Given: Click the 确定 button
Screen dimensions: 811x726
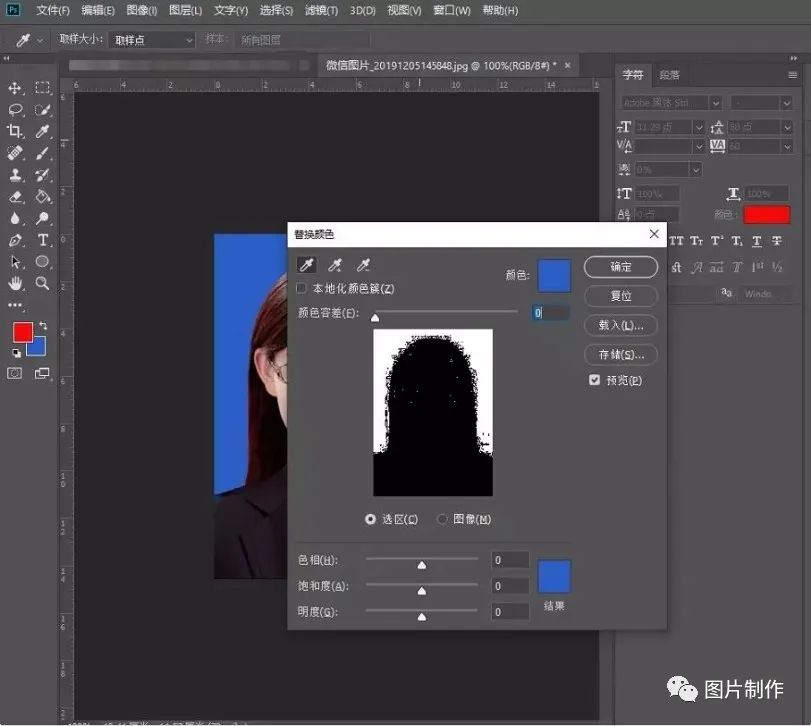Looking at the screenshot, I should 620,267.
